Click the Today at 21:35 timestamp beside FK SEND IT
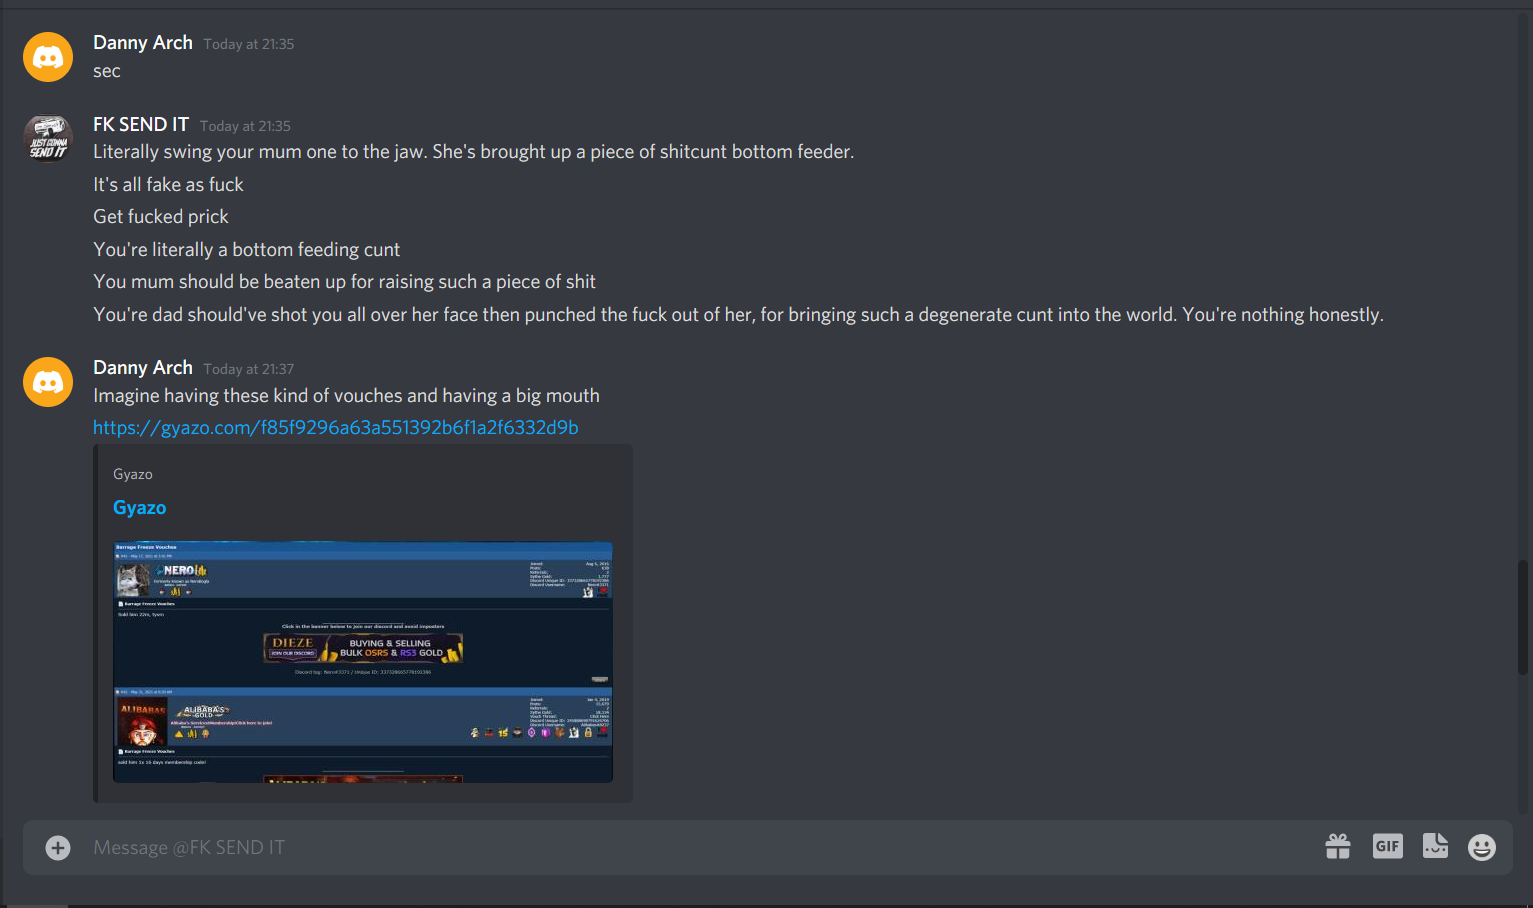The height and width of the screenshot is (908, 1533). pos(245,126)
